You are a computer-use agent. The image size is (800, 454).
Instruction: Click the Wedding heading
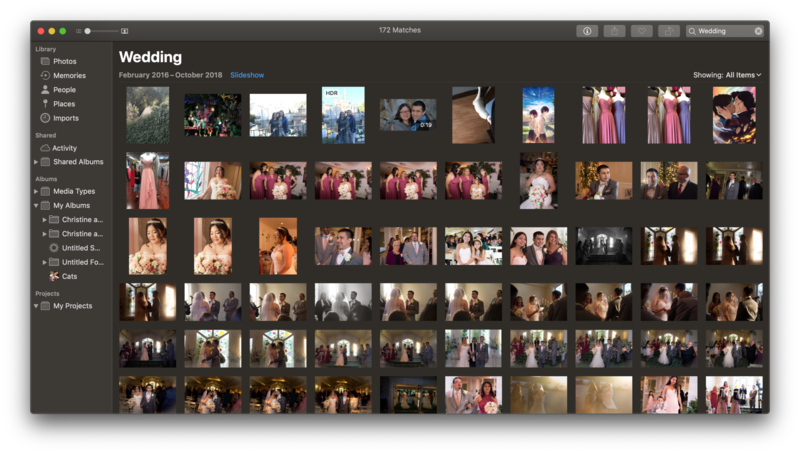tap(151, 57)
